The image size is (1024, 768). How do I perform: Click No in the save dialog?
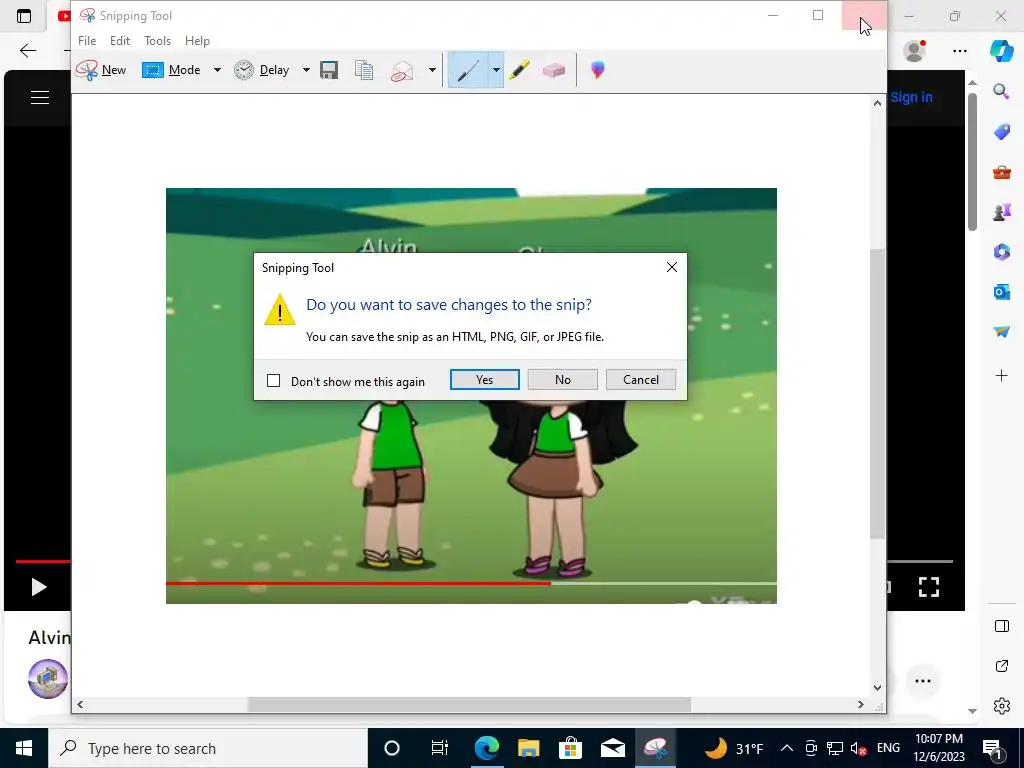(562, 379)
